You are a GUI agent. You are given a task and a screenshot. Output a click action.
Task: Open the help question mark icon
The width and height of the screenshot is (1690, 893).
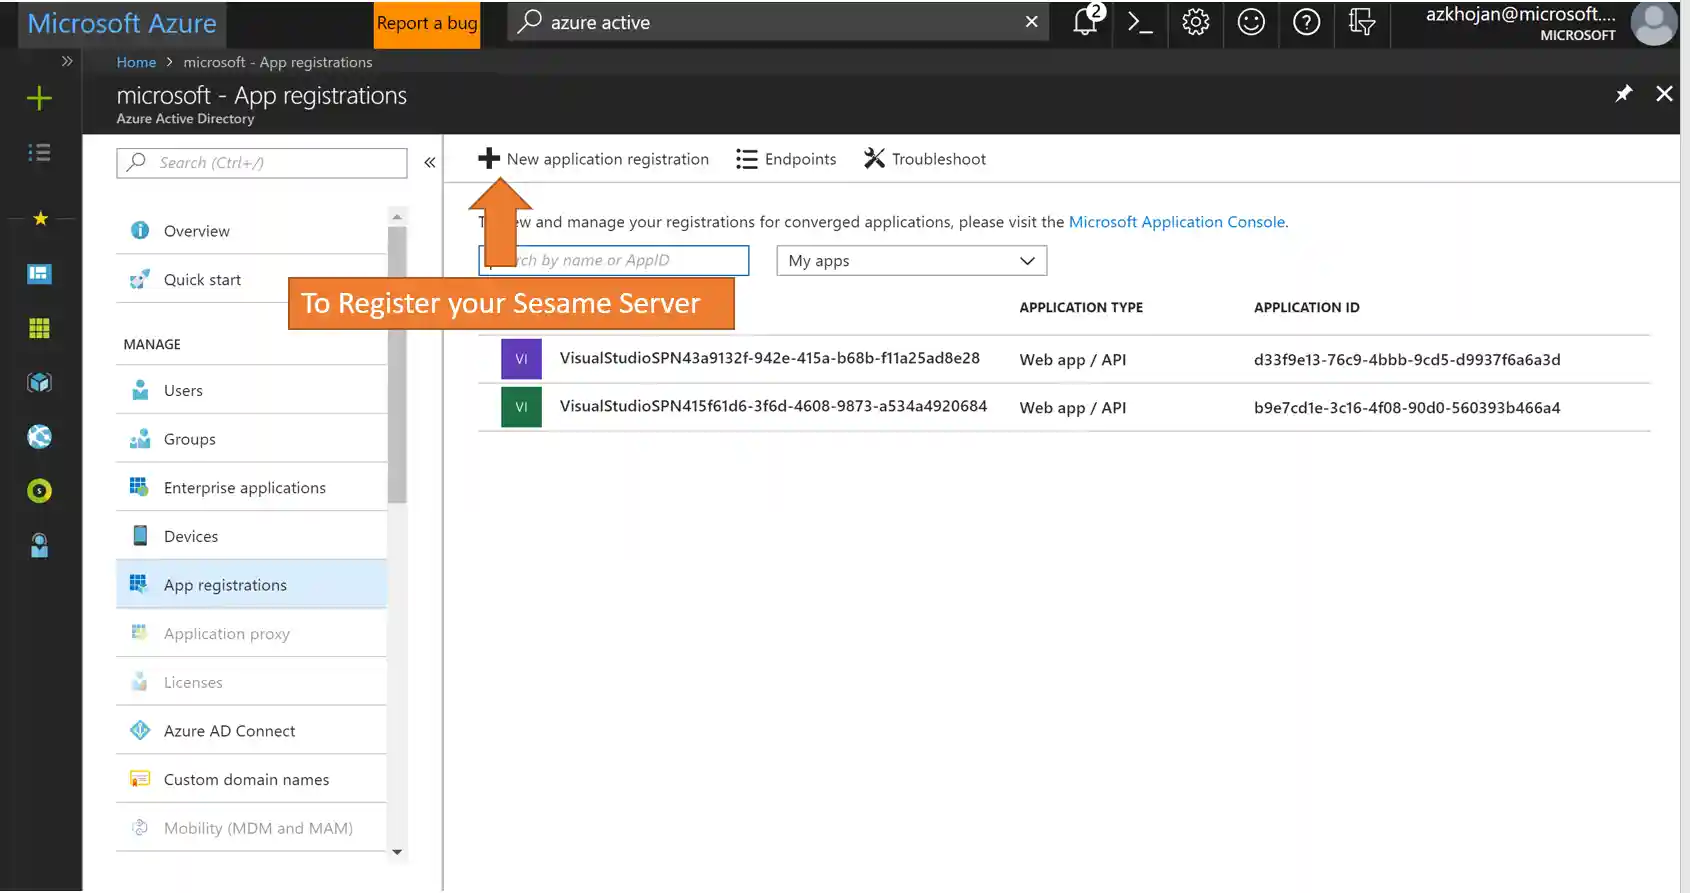coord(1306,22)
